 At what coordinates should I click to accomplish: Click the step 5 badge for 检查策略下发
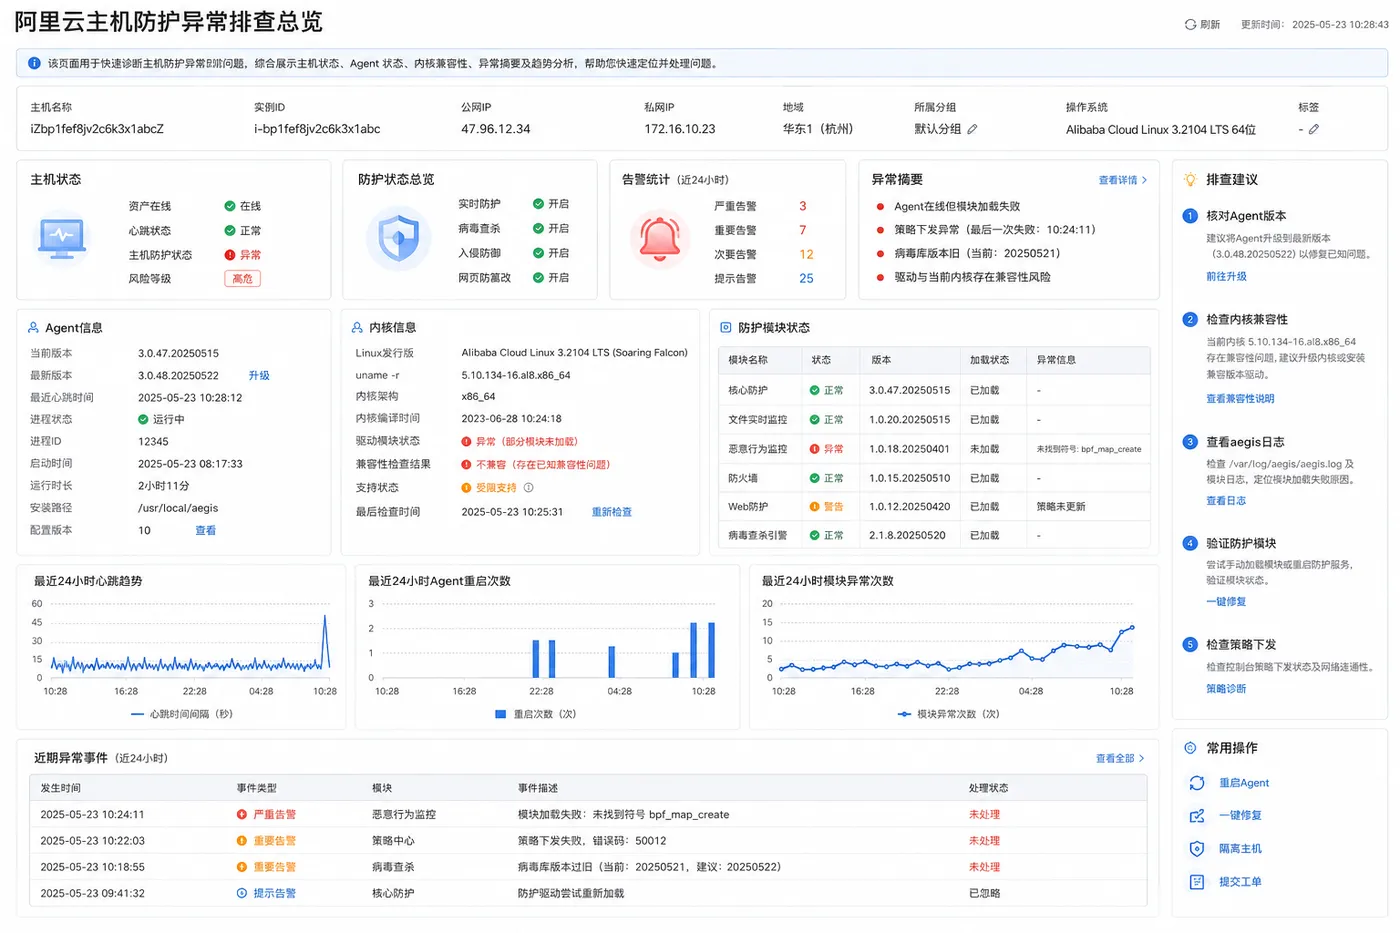point(1190,645)
